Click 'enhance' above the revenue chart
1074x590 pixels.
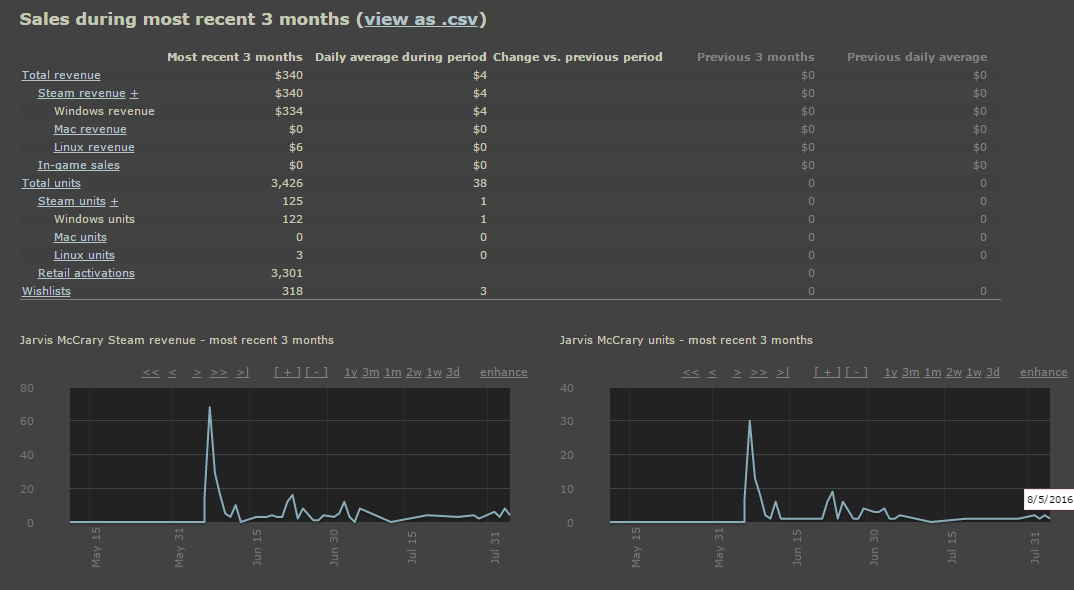(503, 372)
